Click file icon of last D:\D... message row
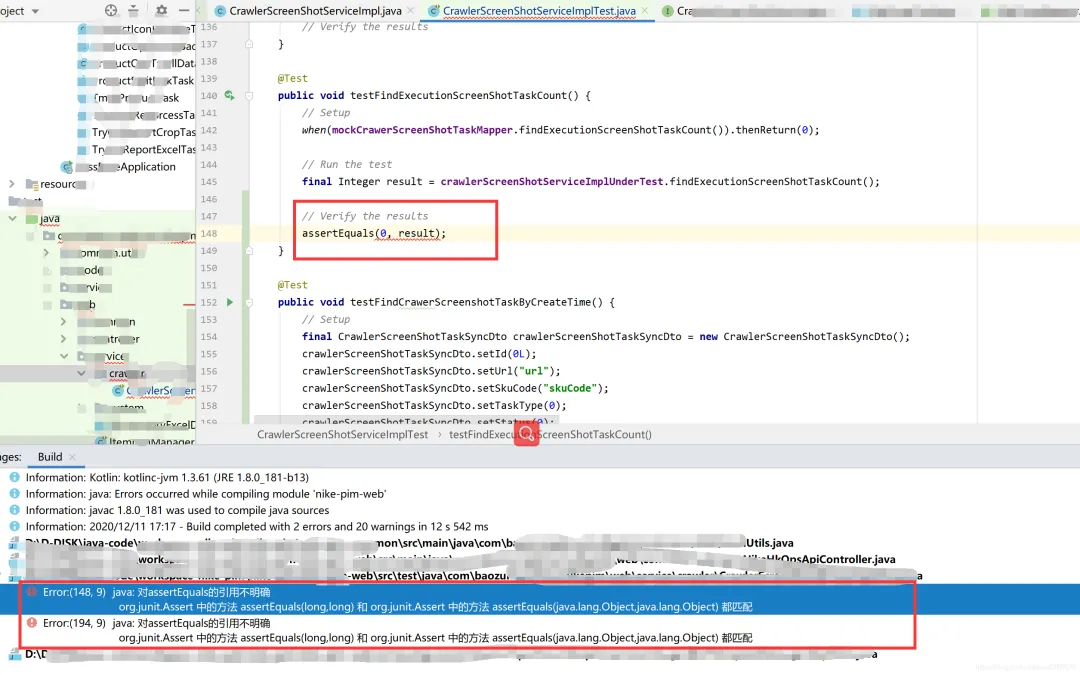The image size is (1080, 675). click(x=14, y=654)
